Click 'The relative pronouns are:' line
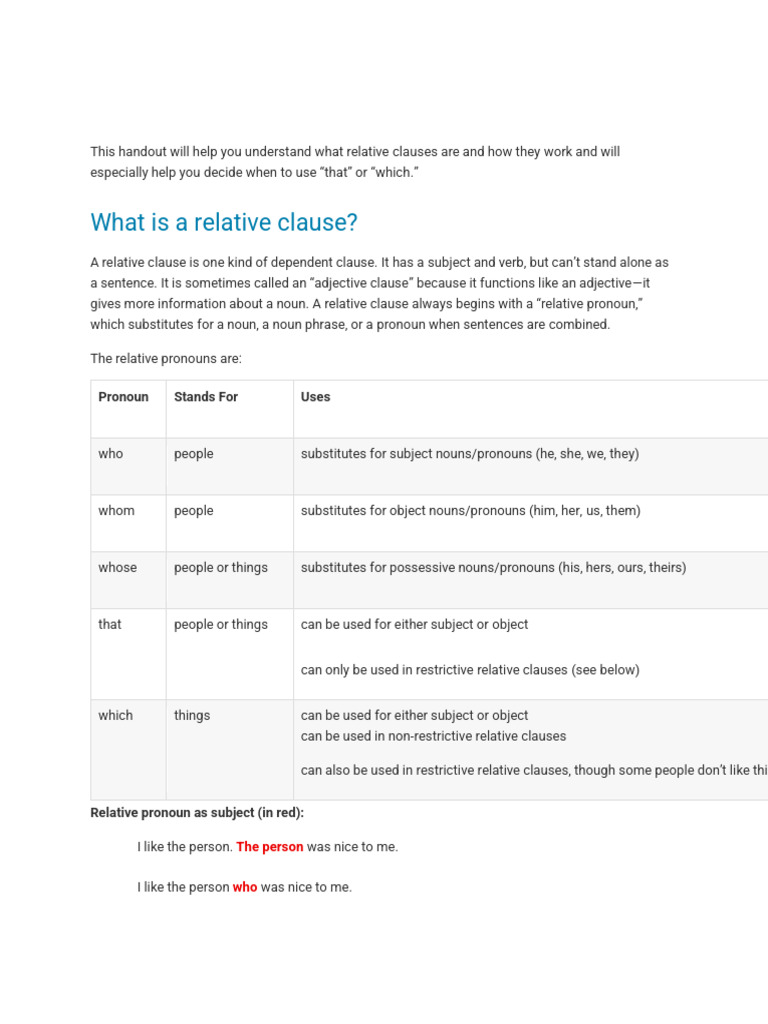 coord(166,359)
